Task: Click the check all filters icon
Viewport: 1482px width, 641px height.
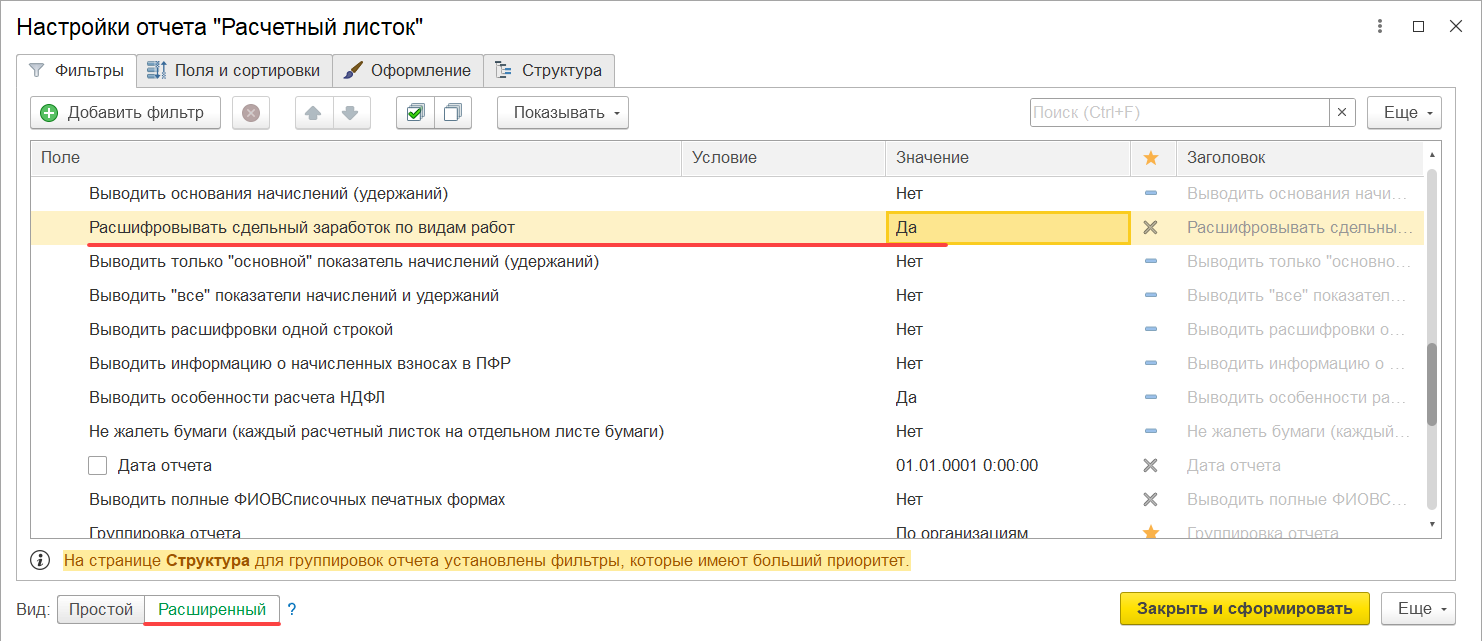Action: pyautogui.click(x=415, y=113)
